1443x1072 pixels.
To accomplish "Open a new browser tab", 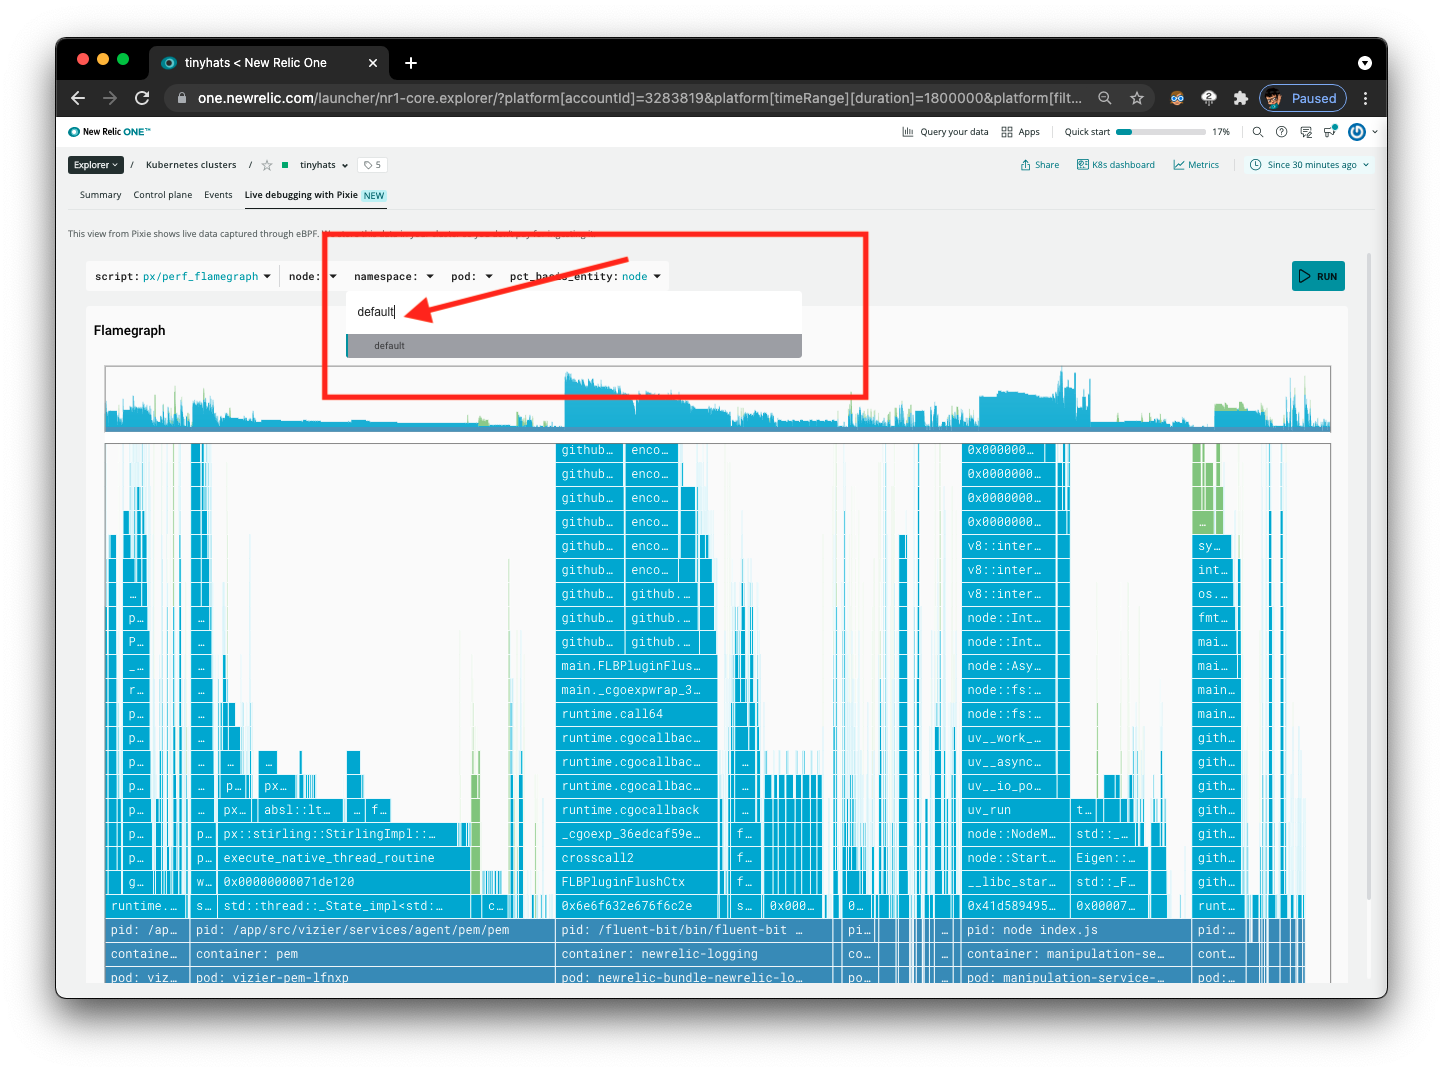I will pyautogui.click(x=411, y=63).
